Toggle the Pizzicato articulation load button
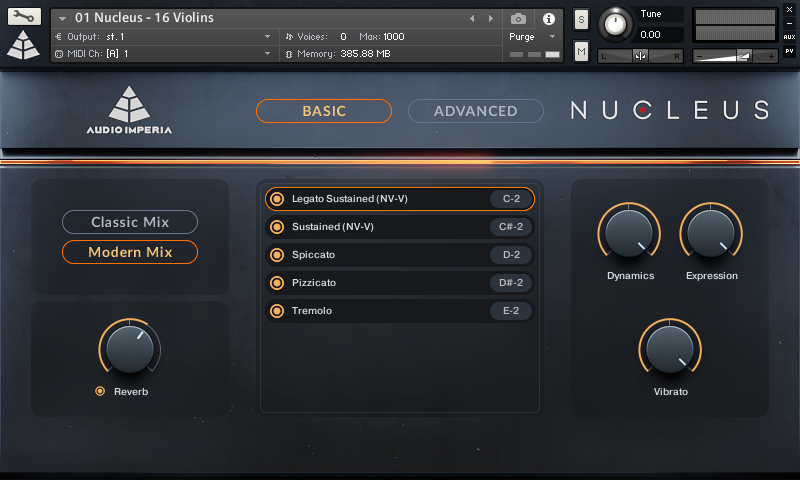This screenshot has width=800, height=480. (x=277, y=283)
